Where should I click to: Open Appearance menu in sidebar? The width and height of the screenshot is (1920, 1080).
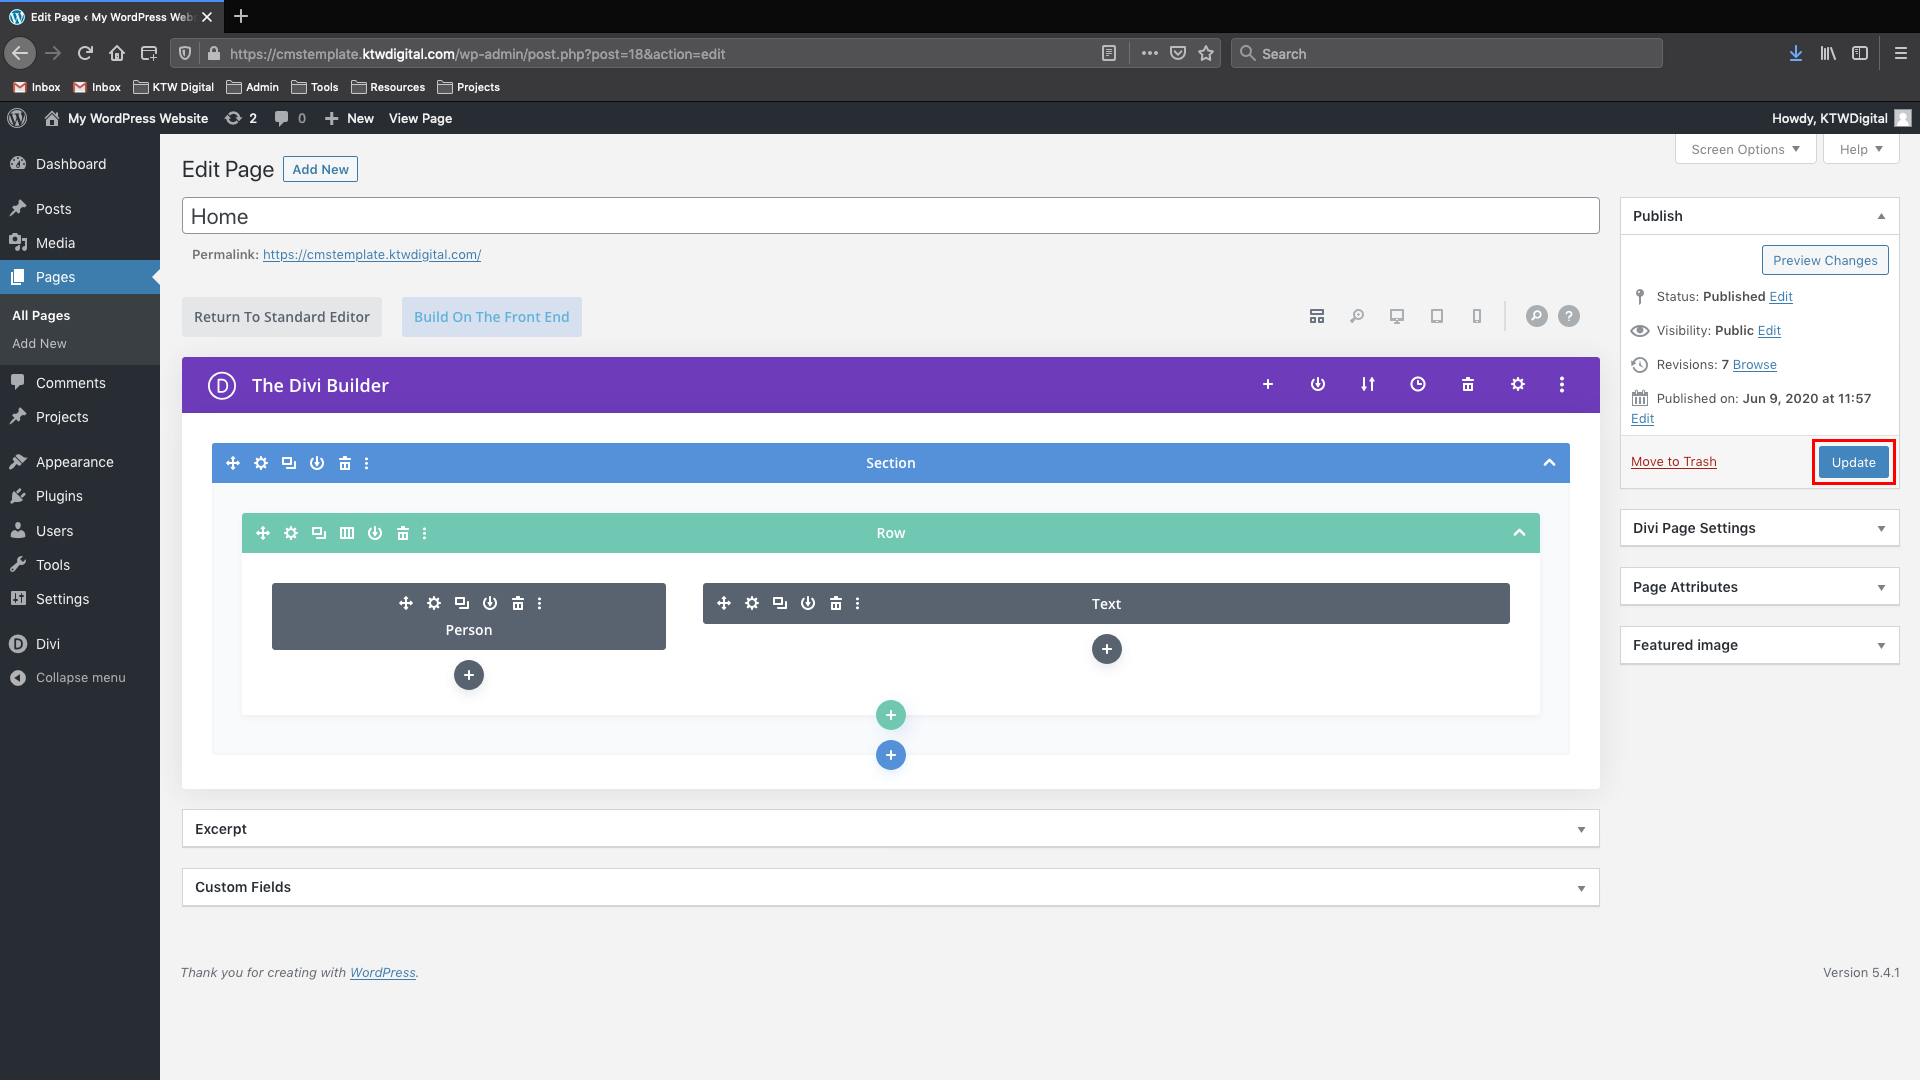tap(80, 462)
